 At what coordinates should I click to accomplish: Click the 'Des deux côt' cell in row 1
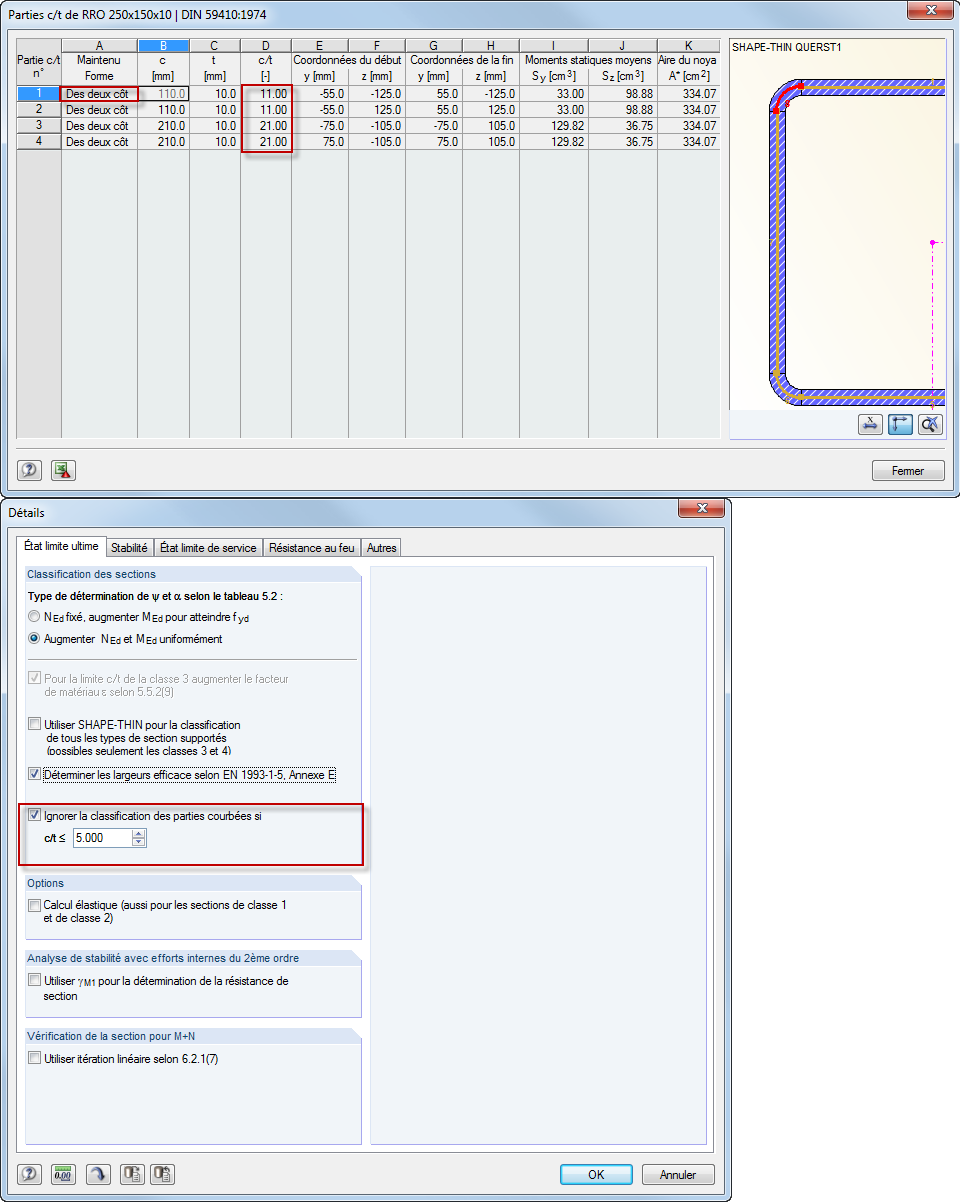[99, 93]
